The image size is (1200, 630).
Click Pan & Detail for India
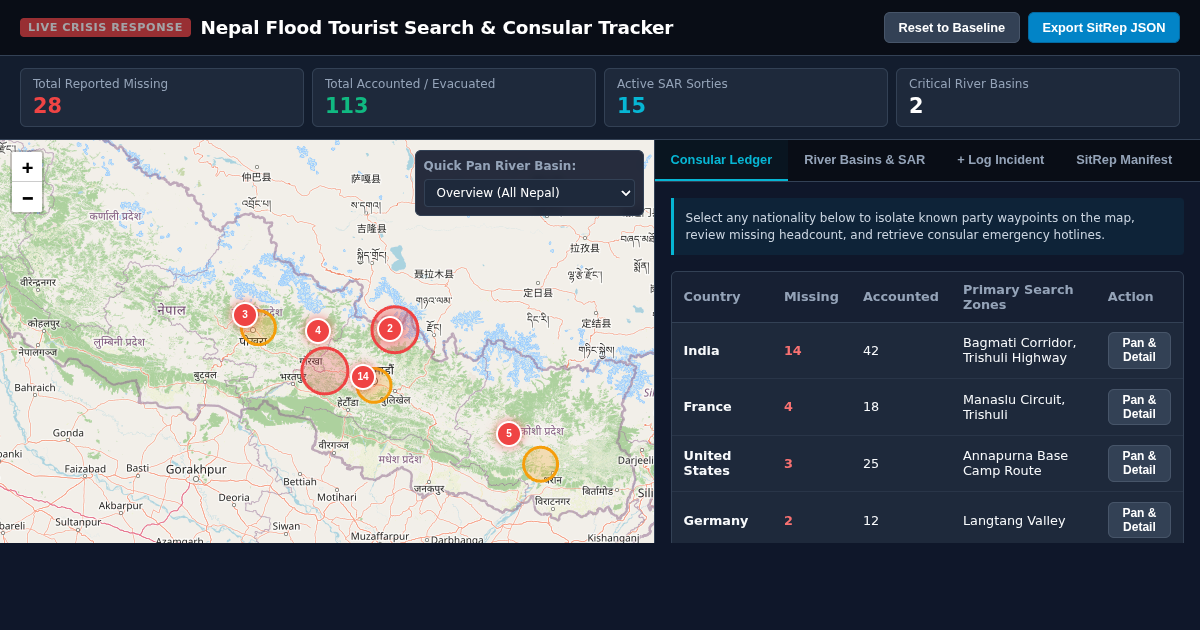point(1139,350)
